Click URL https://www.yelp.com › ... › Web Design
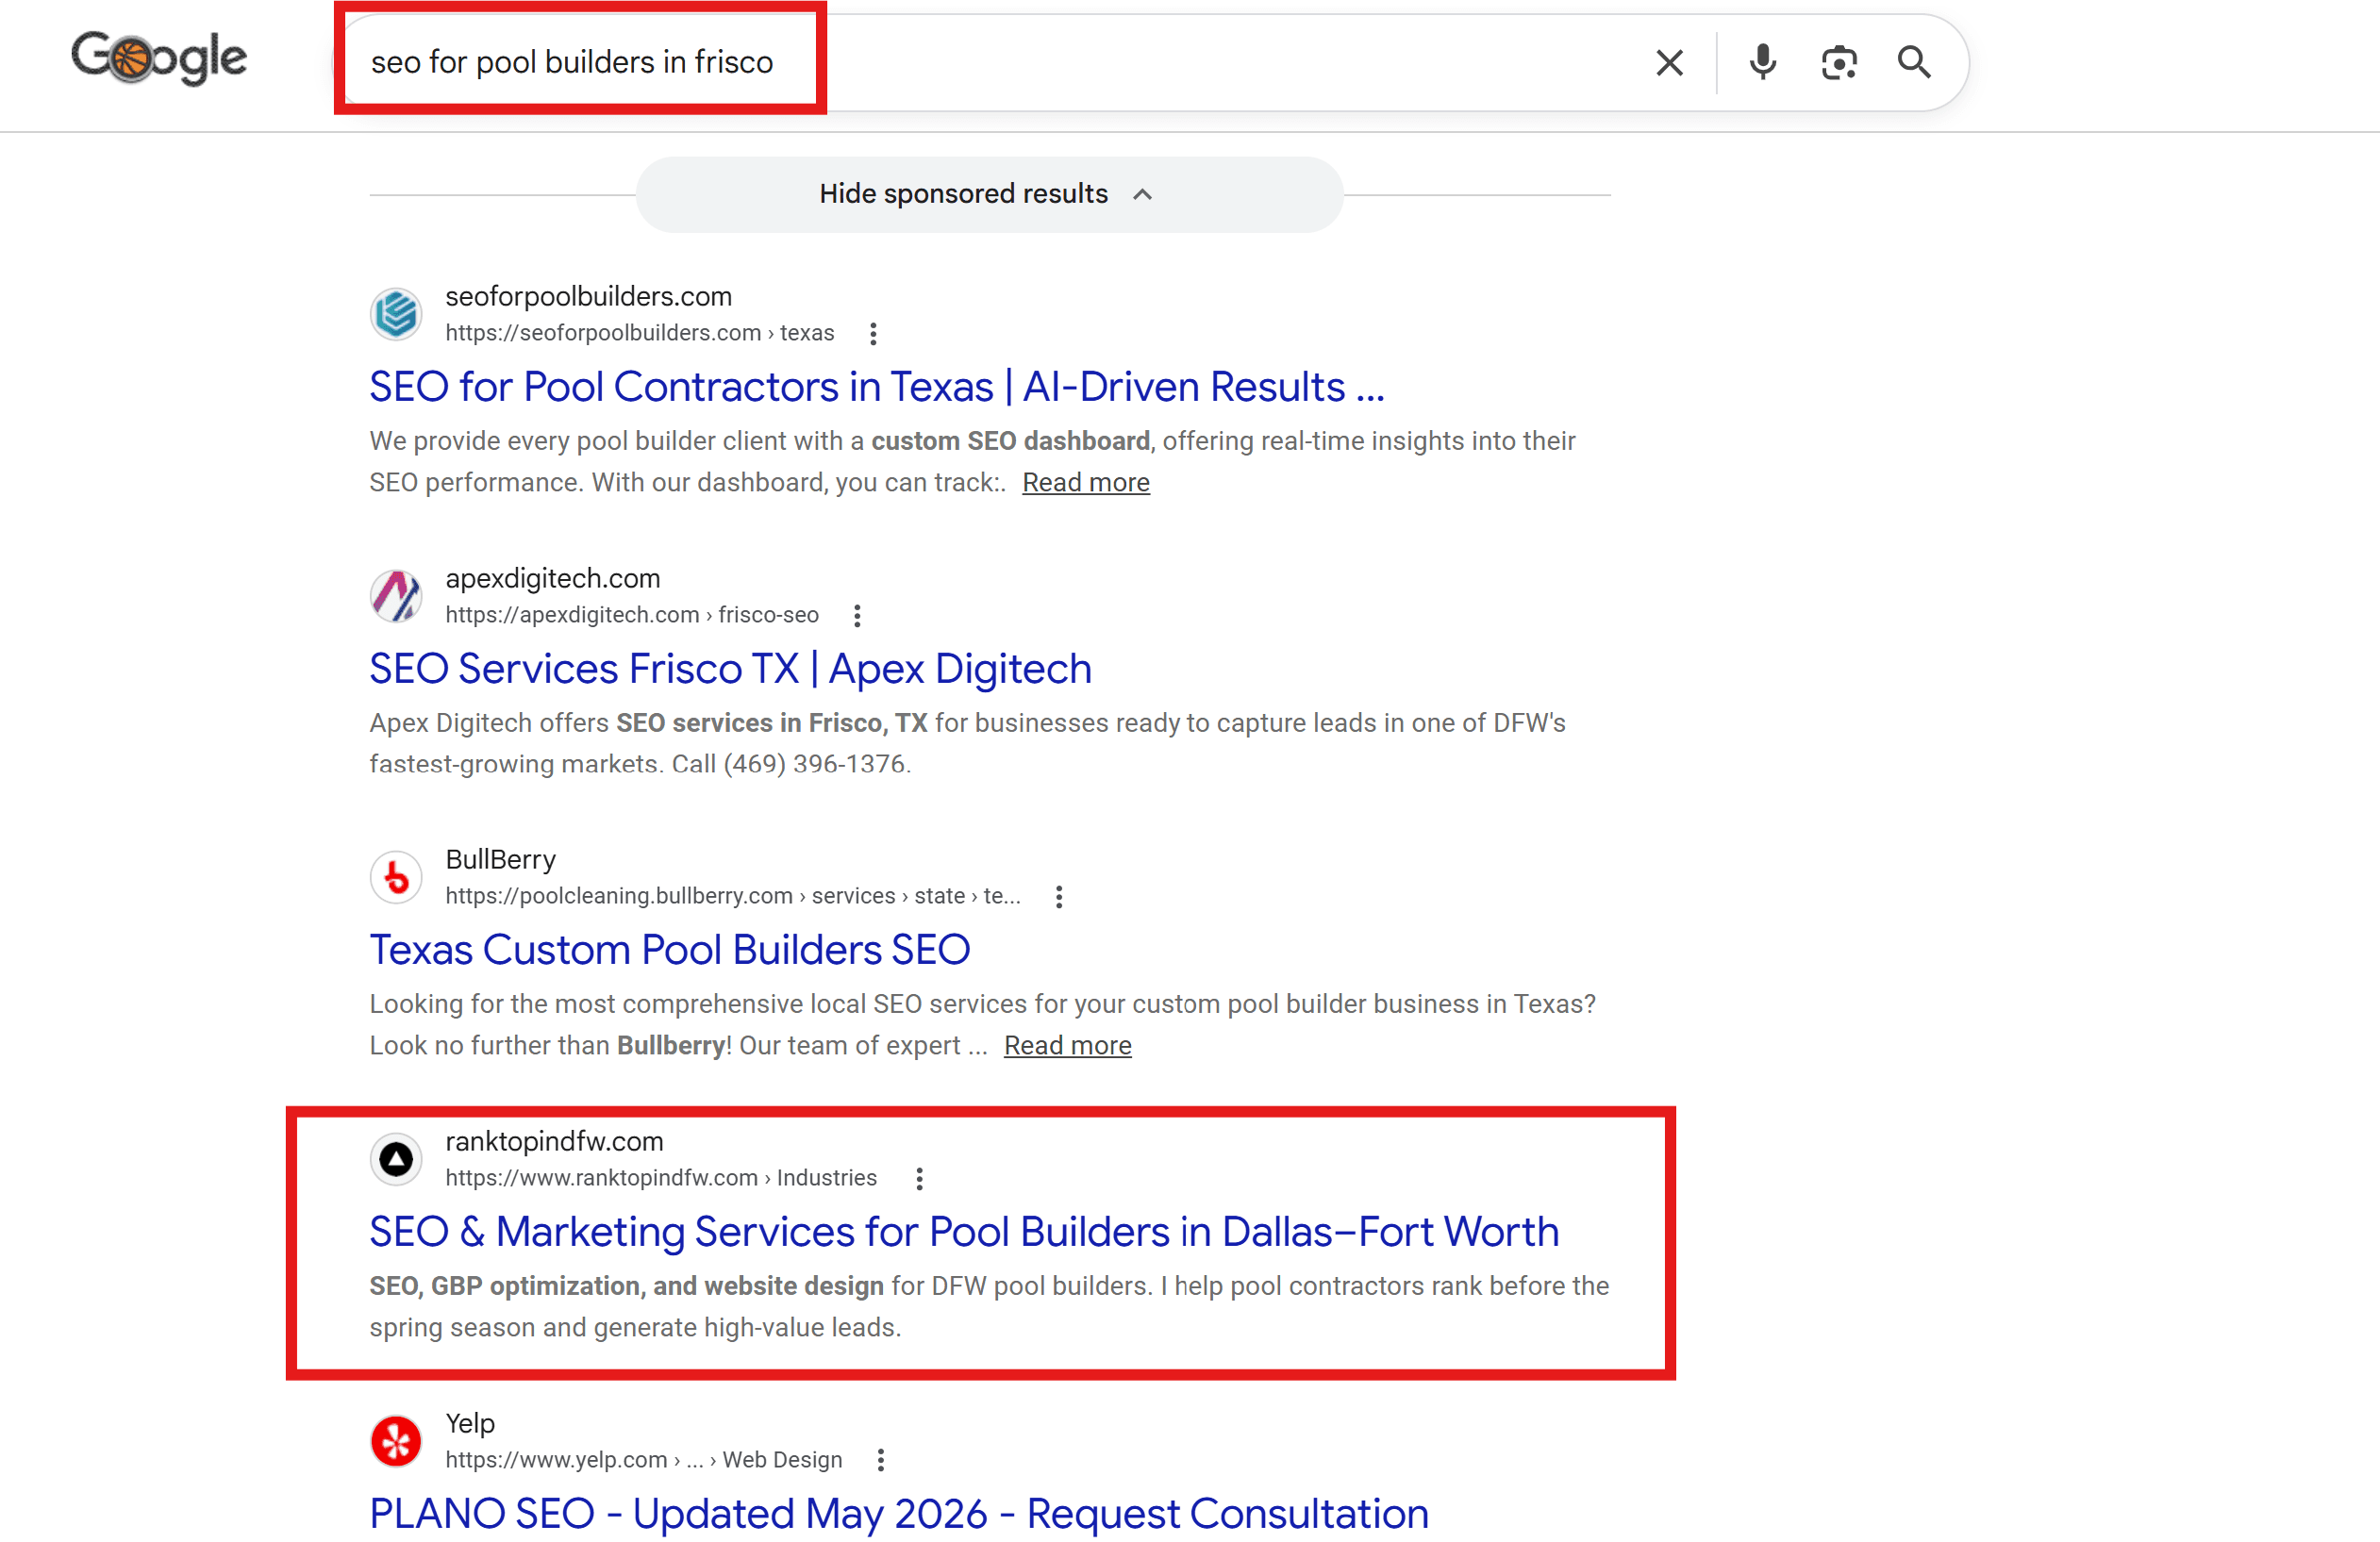This screenshot has height=1542, width=2380. pos(644,1460)
